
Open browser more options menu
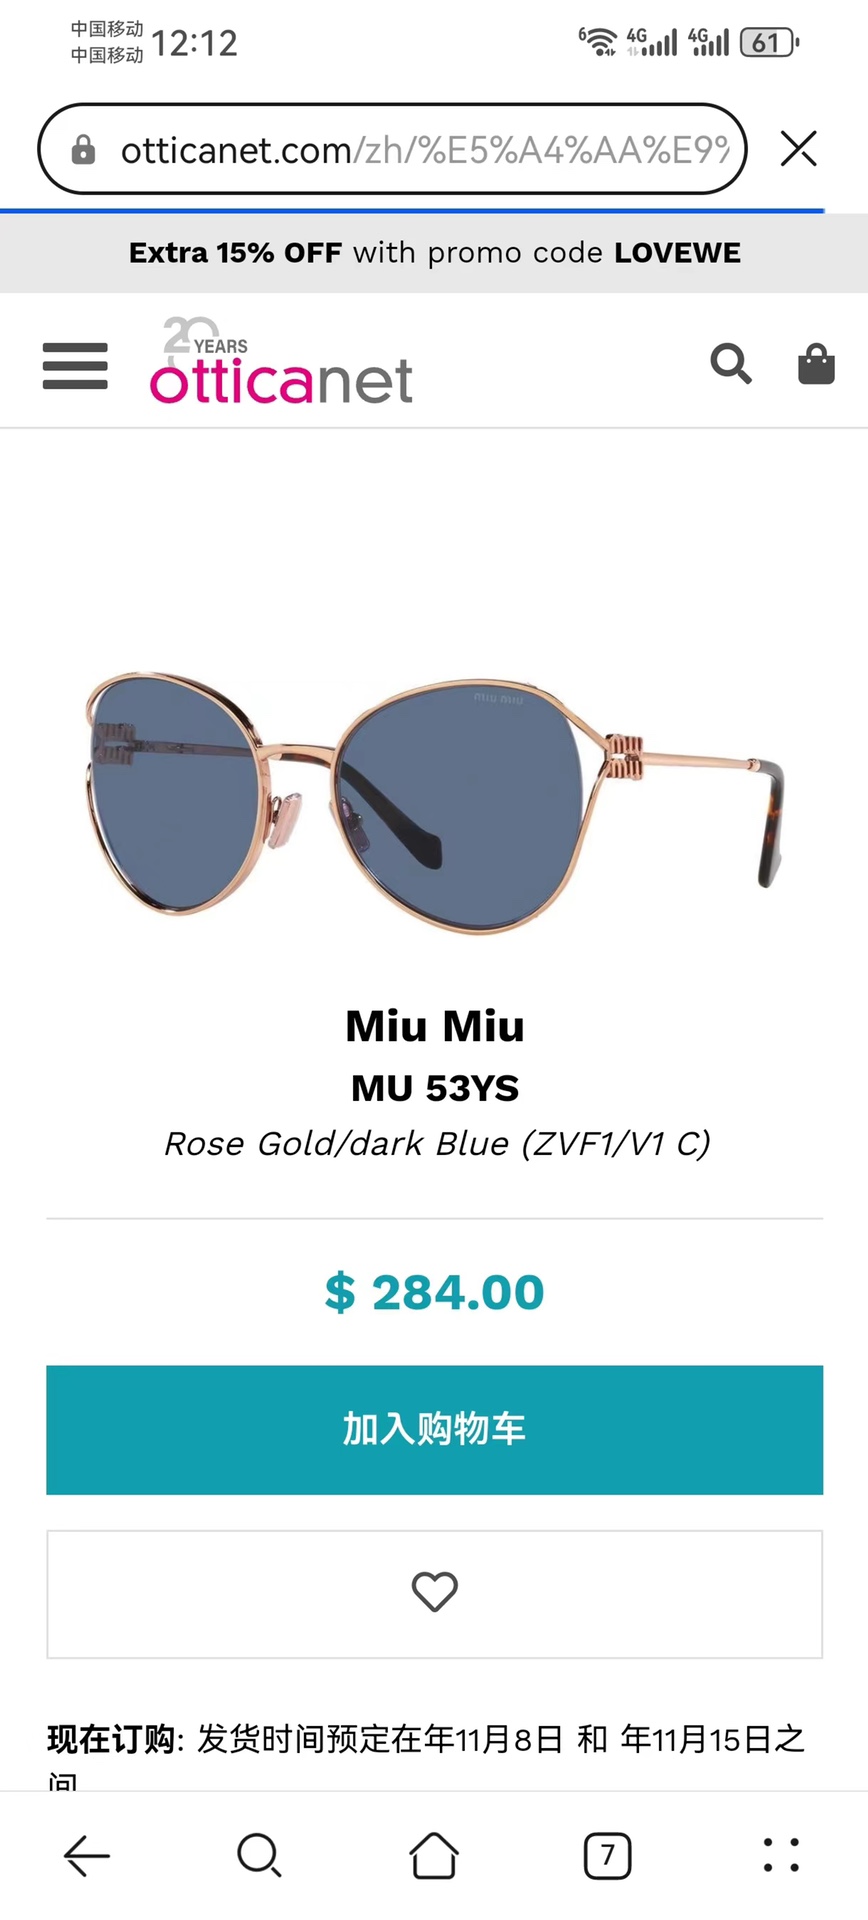781,1855
